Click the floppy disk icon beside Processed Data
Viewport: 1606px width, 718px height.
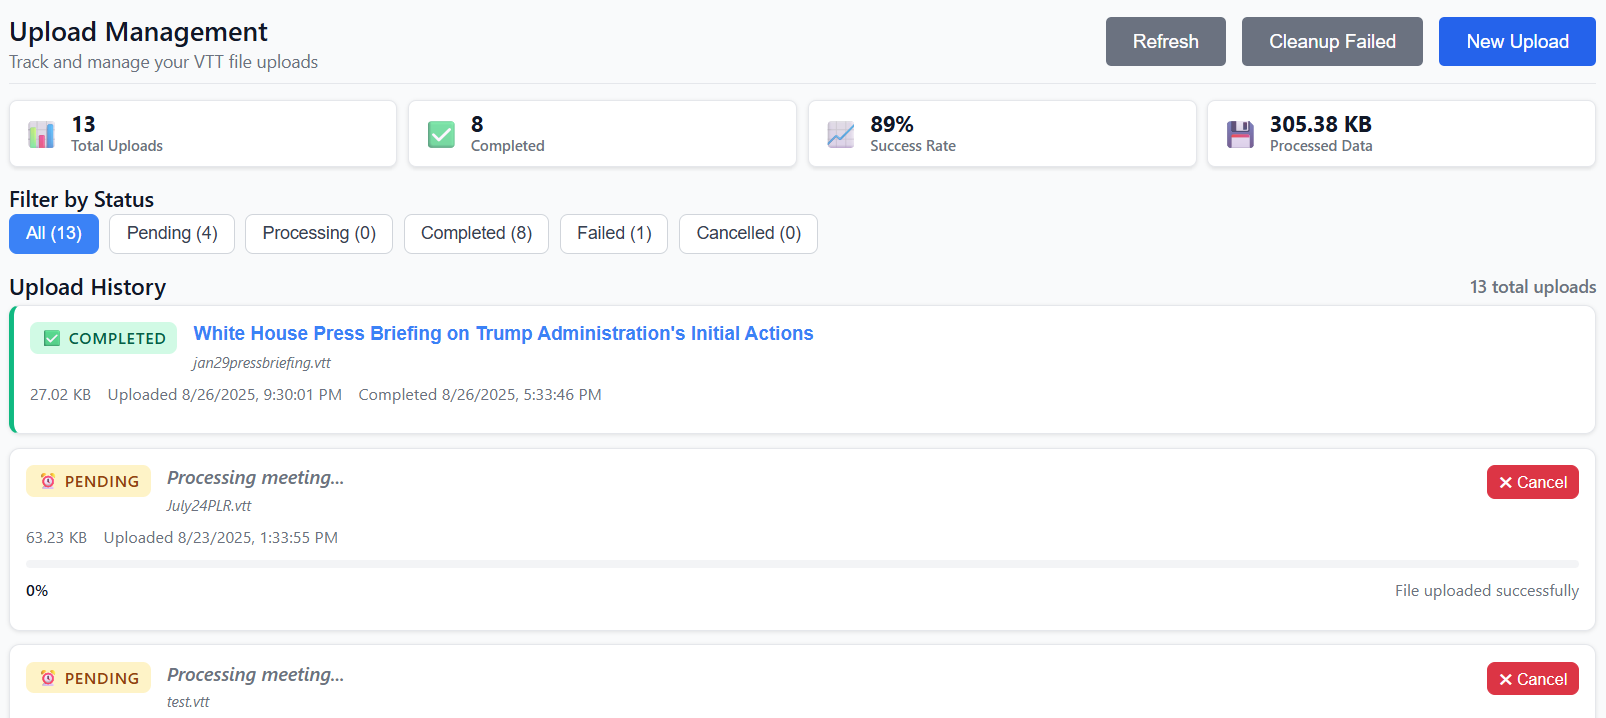point(1240,134)
